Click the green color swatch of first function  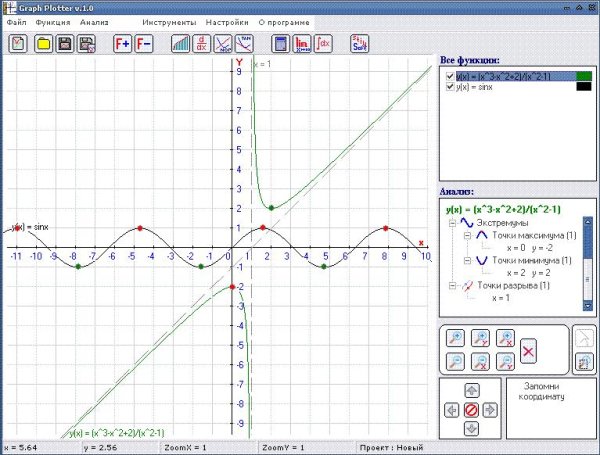point(584,76)
